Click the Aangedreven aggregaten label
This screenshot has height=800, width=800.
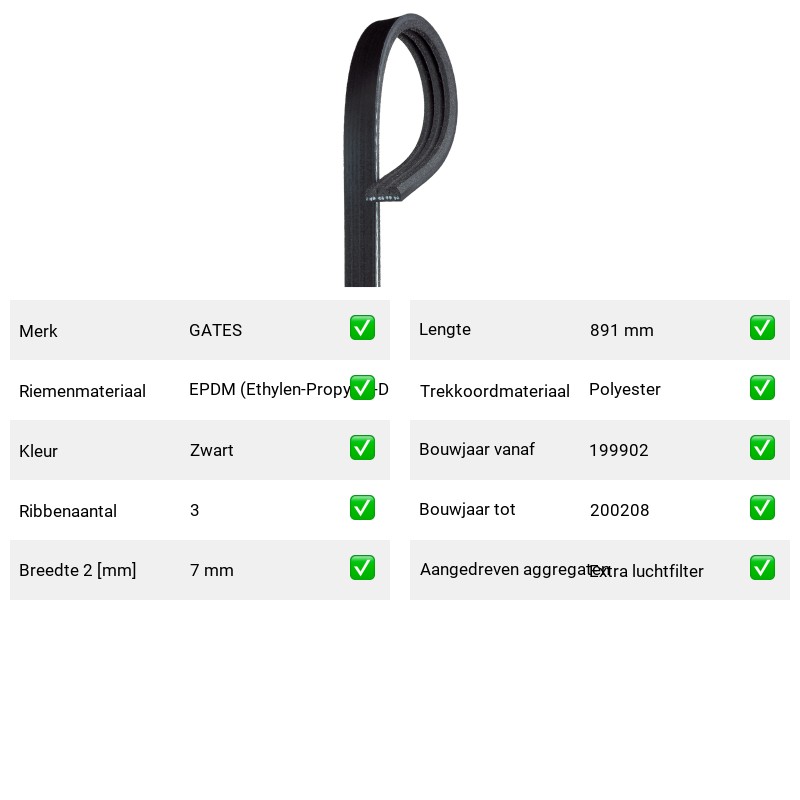coord(515,569)
